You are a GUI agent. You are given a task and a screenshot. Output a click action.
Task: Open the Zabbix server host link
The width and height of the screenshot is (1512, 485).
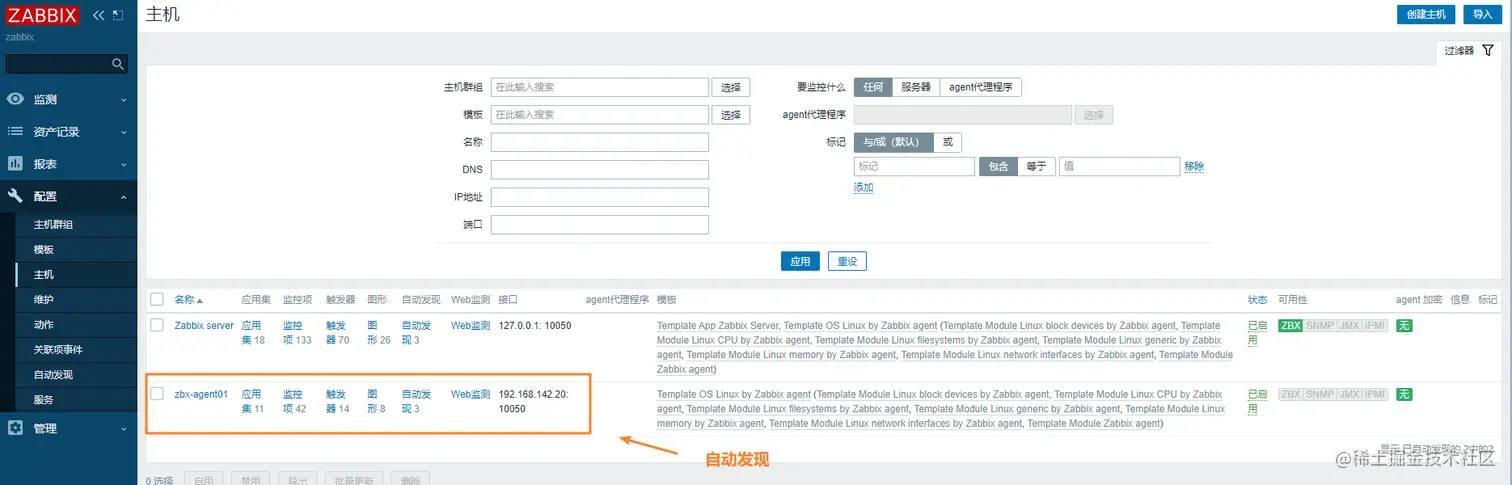point(204,325)
